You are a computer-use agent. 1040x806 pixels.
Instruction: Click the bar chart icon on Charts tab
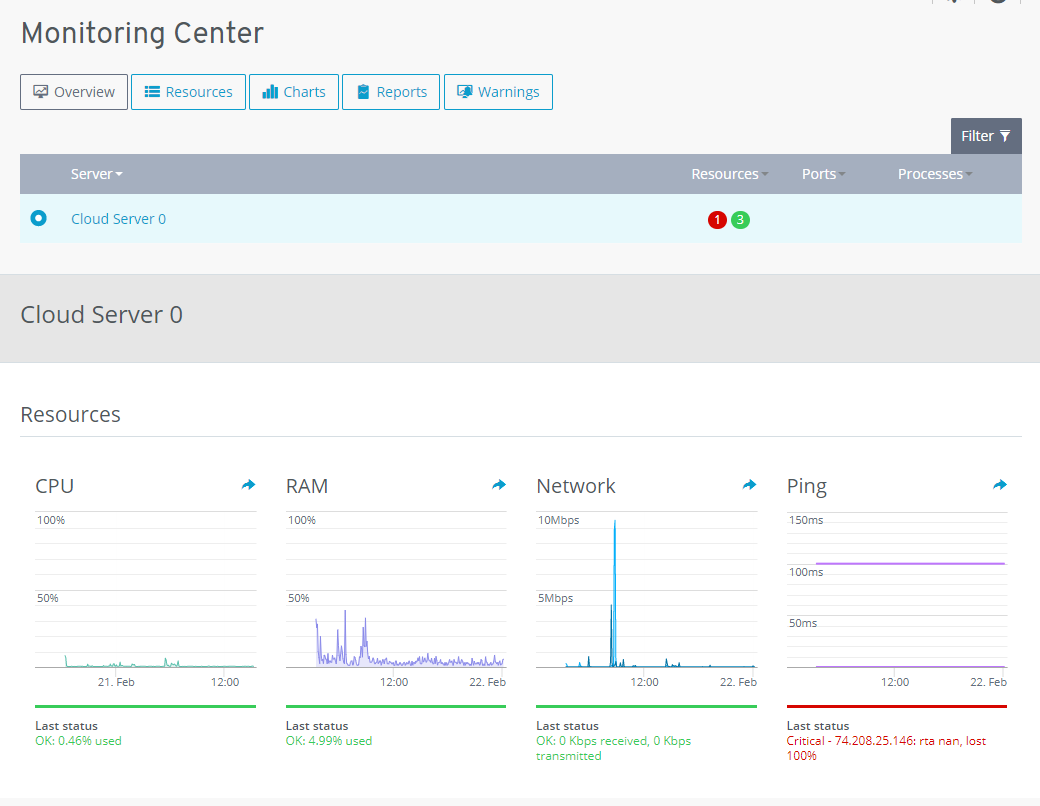[x=270, y=92]
